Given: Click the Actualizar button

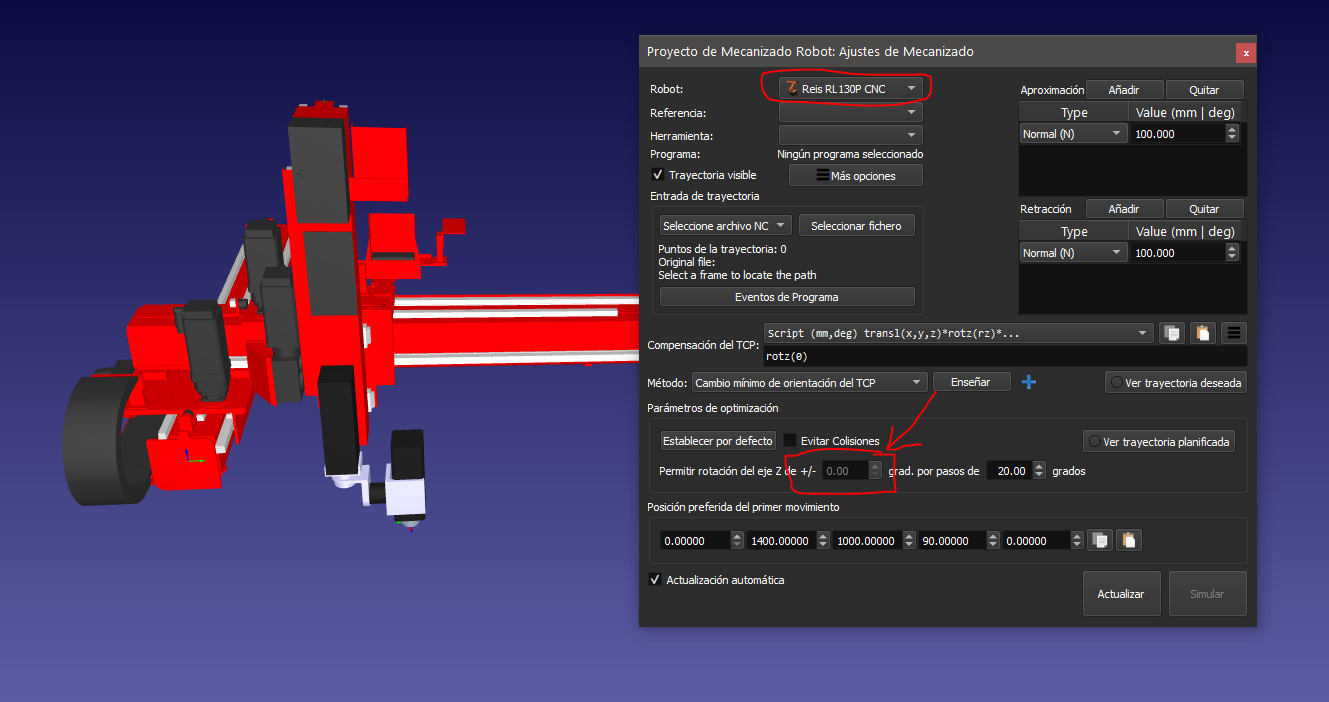Looking at the screenshot, I should 1120,594.
